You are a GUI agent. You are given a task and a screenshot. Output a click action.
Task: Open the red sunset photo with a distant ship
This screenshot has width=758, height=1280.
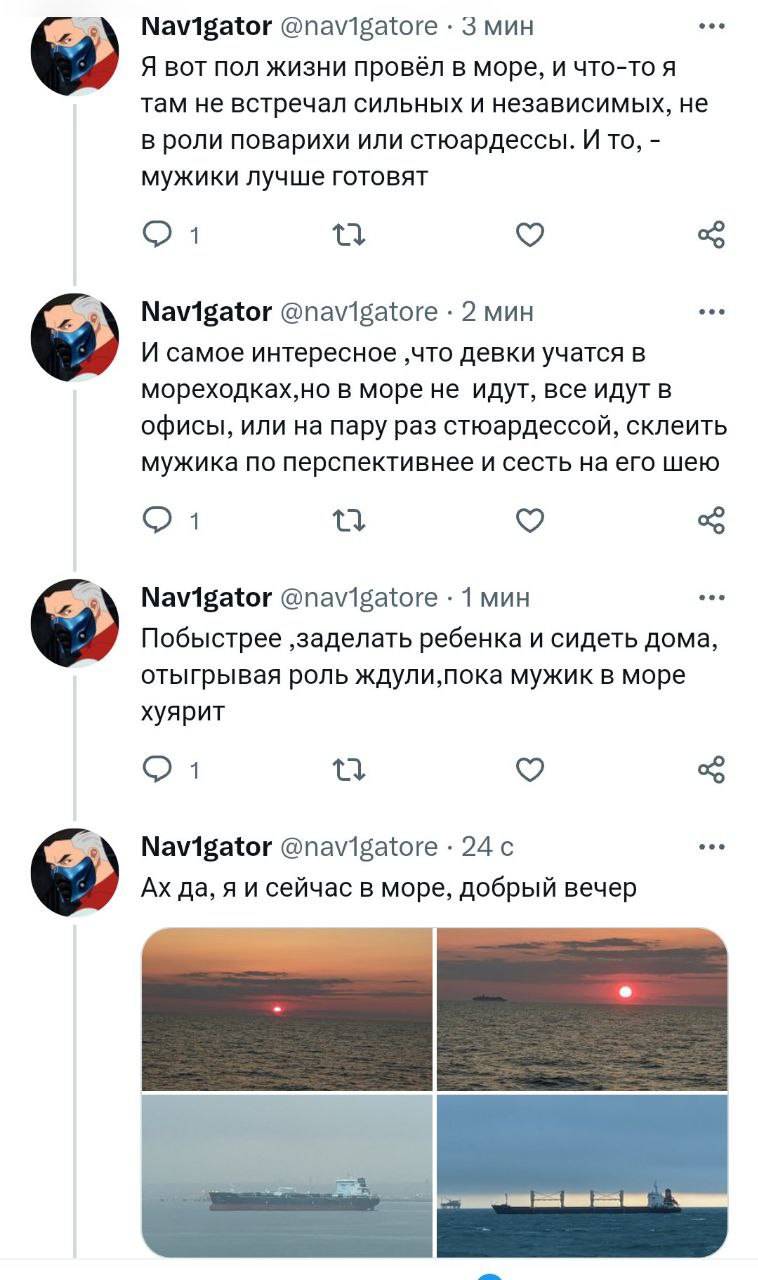(x=583, y=1008)
